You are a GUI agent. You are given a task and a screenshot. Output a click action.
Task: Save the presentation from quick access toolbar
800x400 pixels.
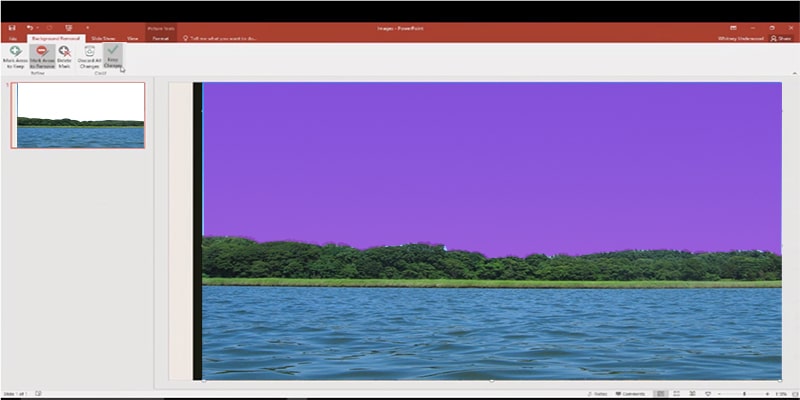[x=12, y=28]
